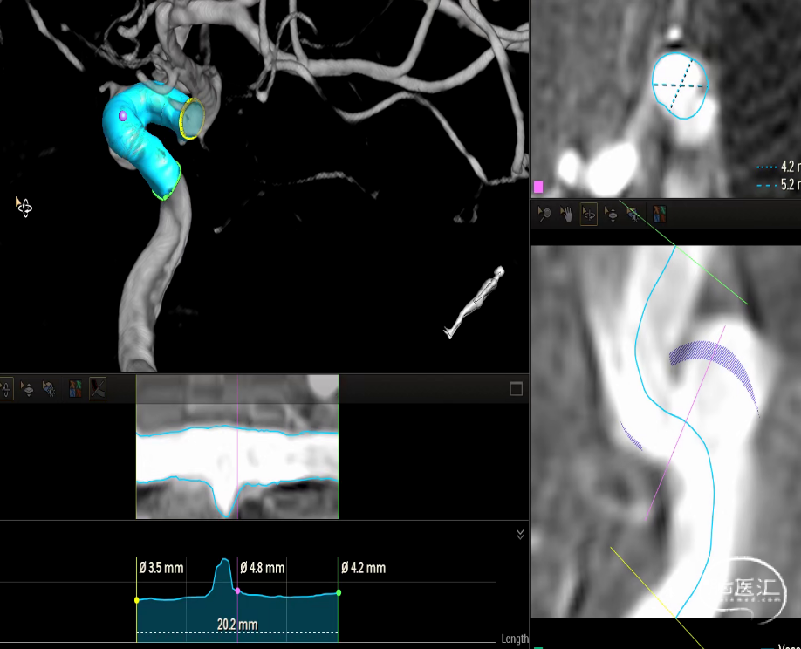This screenshot has height=649, width=801.
Task: Click color layout icon in straightened vessel toolbar
Action: (75, 389)
